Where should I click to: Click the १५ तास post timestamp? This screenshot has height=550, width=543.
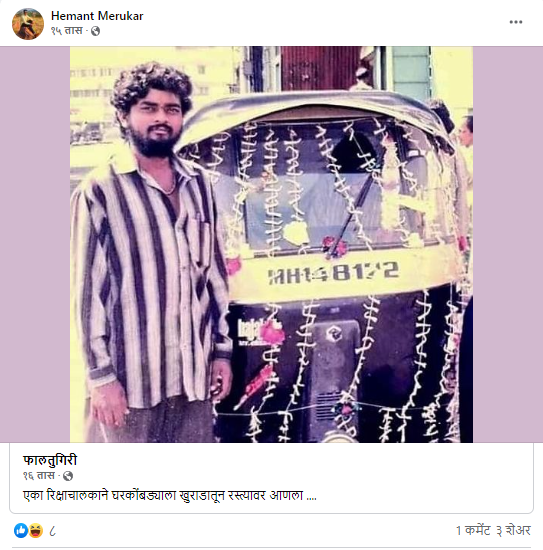(x=67, y=31)
